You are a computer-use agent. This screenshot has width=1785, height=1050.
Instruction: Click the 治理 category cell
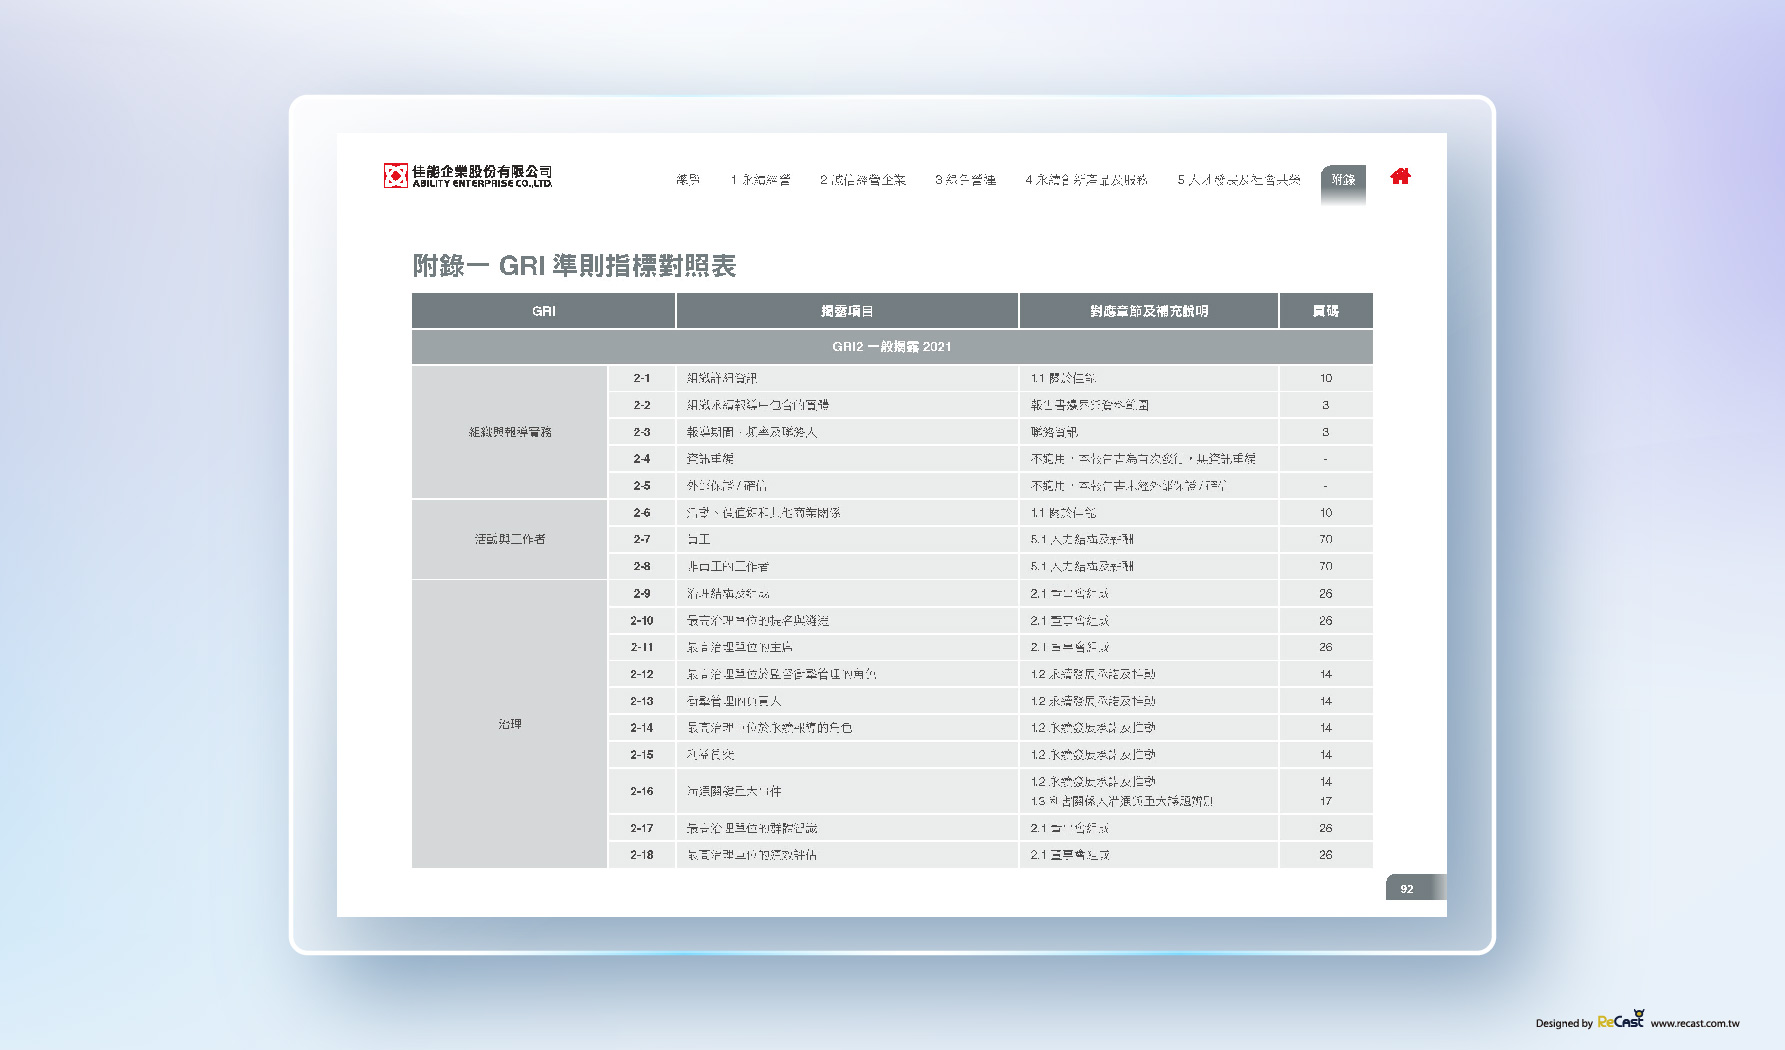(510, 724)
